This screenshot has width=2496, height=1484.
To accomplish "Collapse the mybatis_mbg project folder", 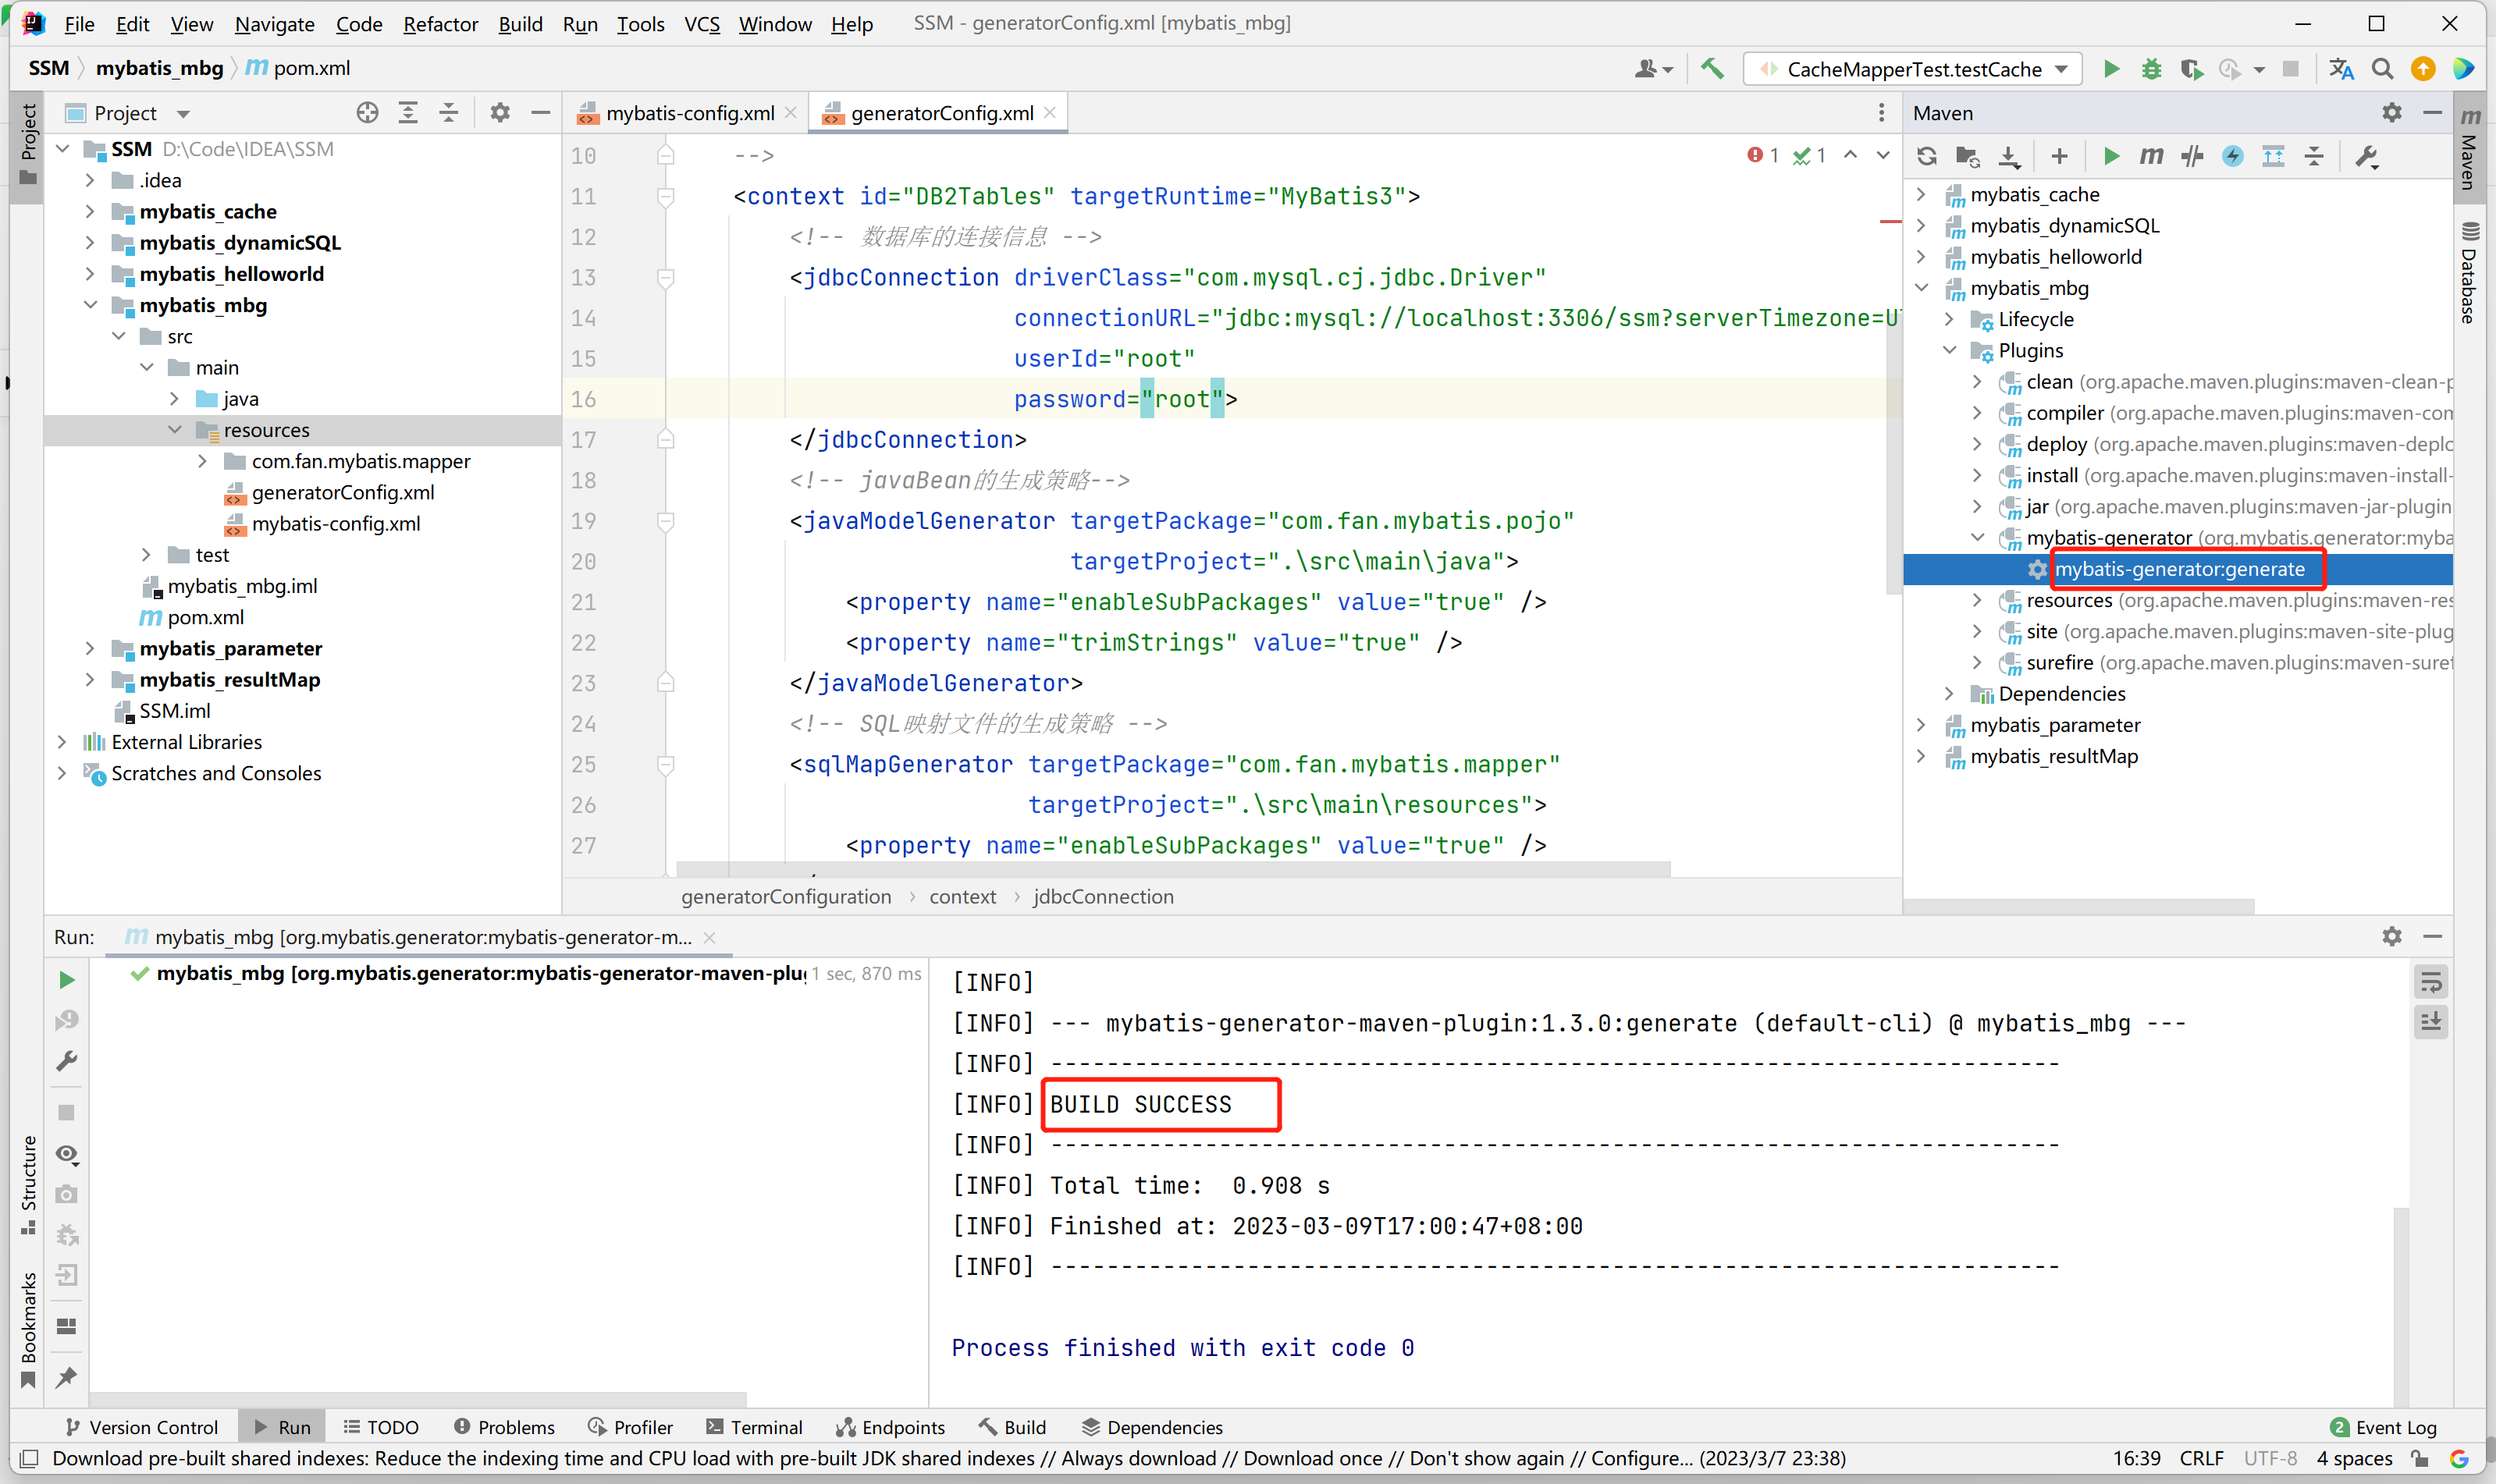I will [x=91, y=305].
